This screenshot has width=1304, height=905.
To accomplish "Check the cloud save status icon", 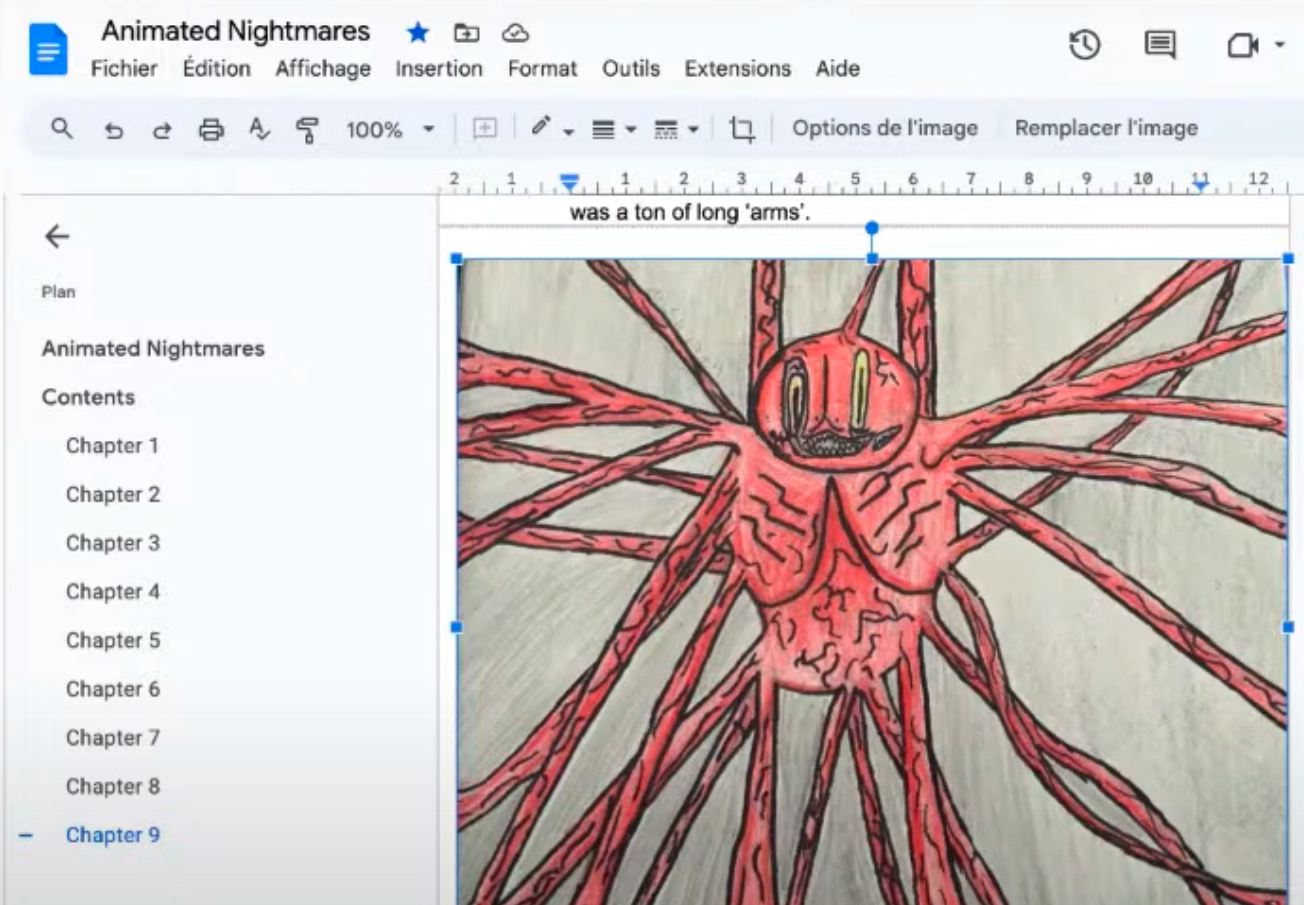I will pyautogui.click(x=515, y=33).
